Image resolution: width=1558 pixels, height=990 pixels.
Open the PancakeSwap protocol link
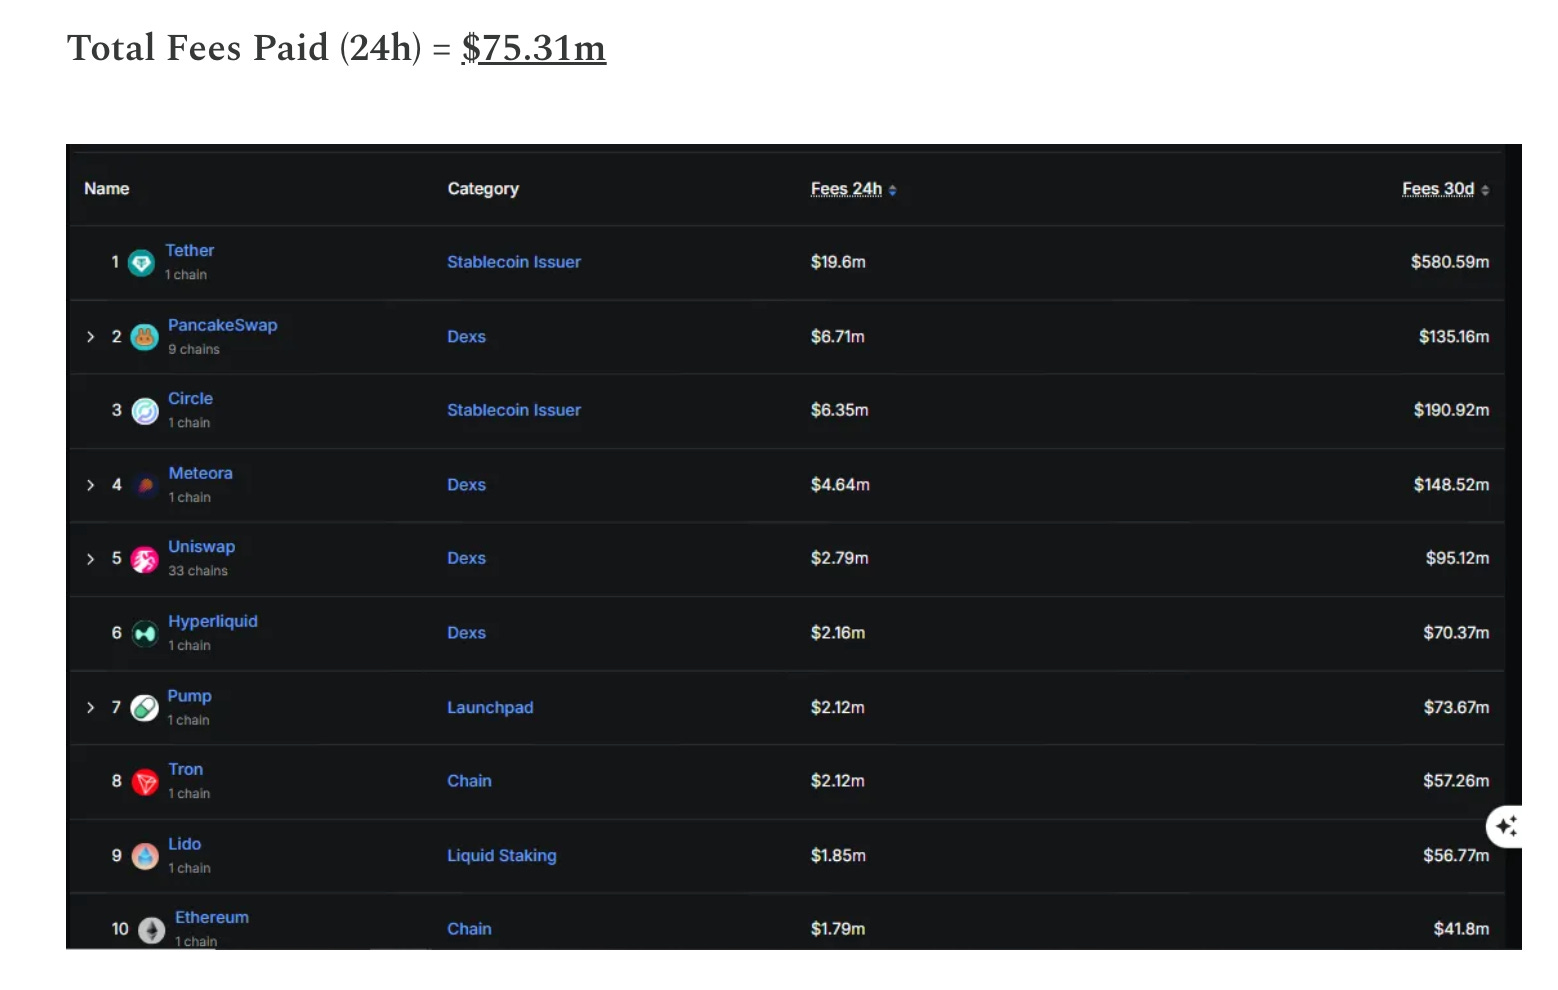(223, 325)
